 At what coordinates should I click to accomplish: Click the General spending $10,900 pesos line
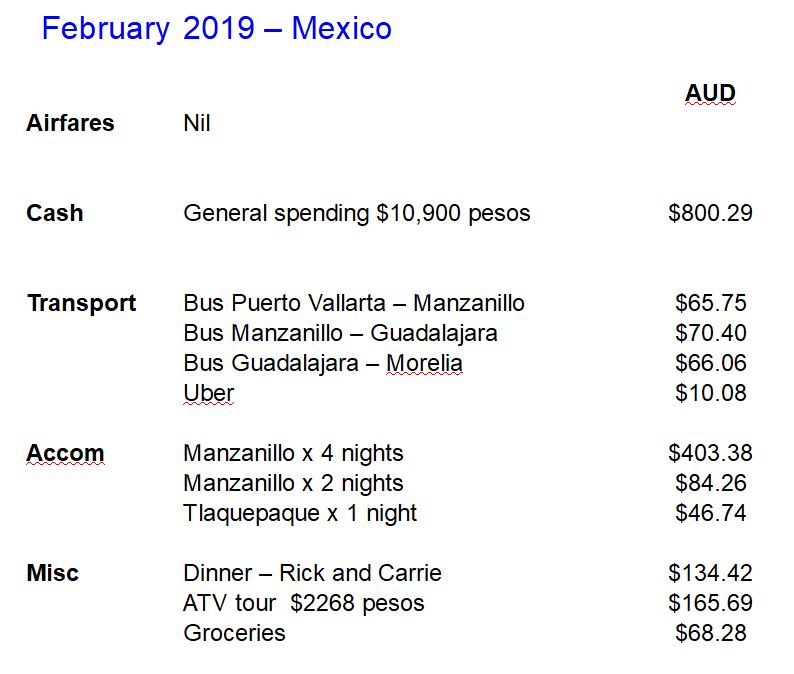356,213
